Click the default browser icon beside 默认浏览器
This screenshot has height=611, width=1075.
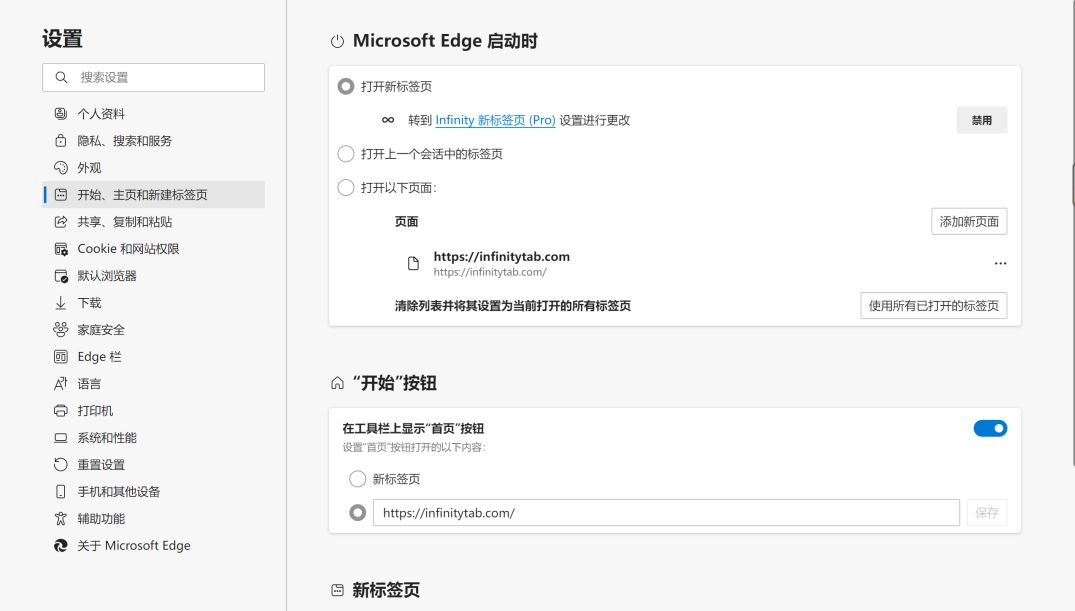click(61, 276)
